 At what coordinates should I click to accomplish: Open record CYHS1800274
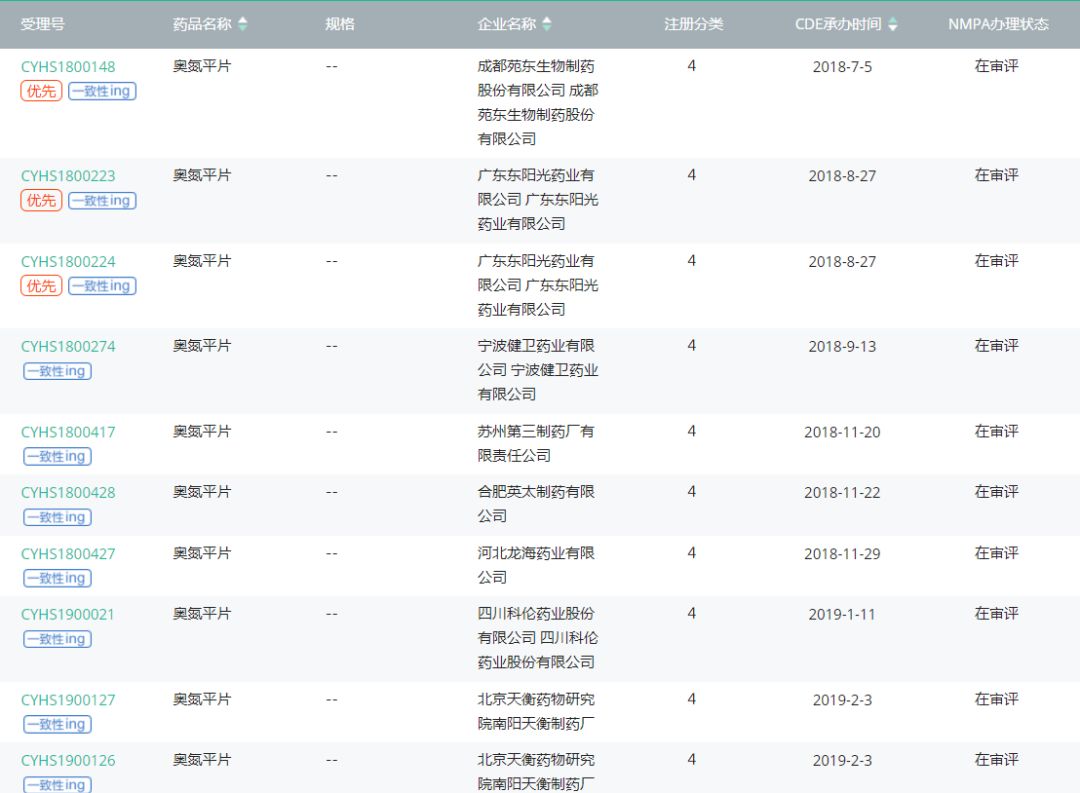tap(68, 347)
